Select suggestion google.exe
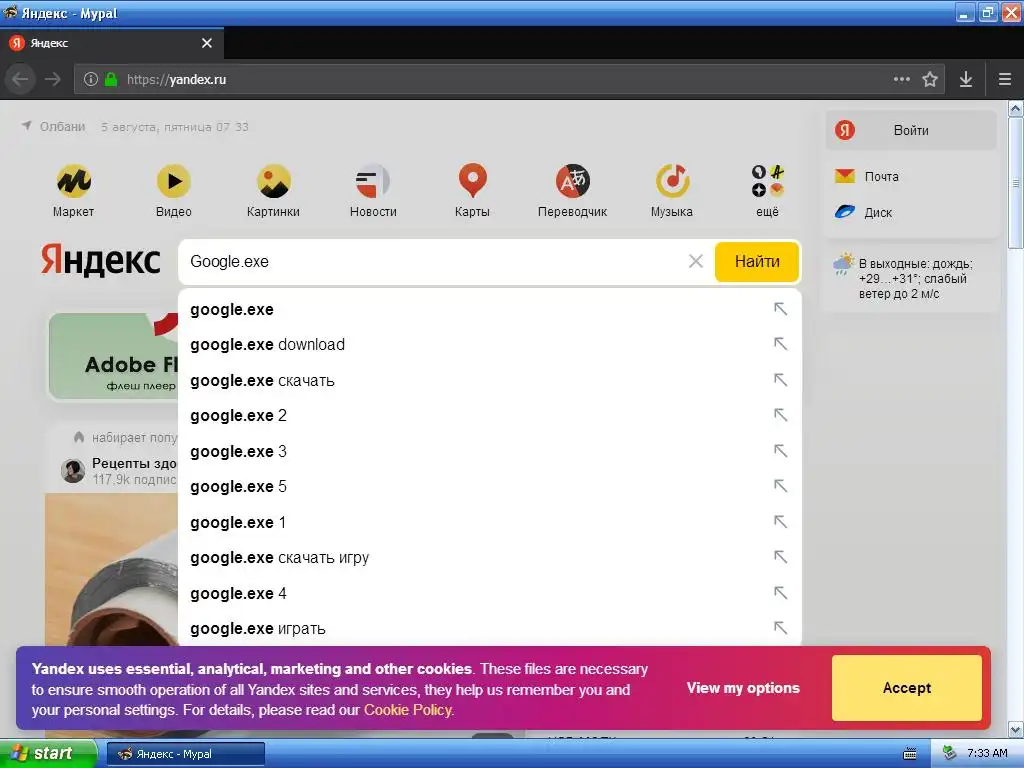 (490, 310)
